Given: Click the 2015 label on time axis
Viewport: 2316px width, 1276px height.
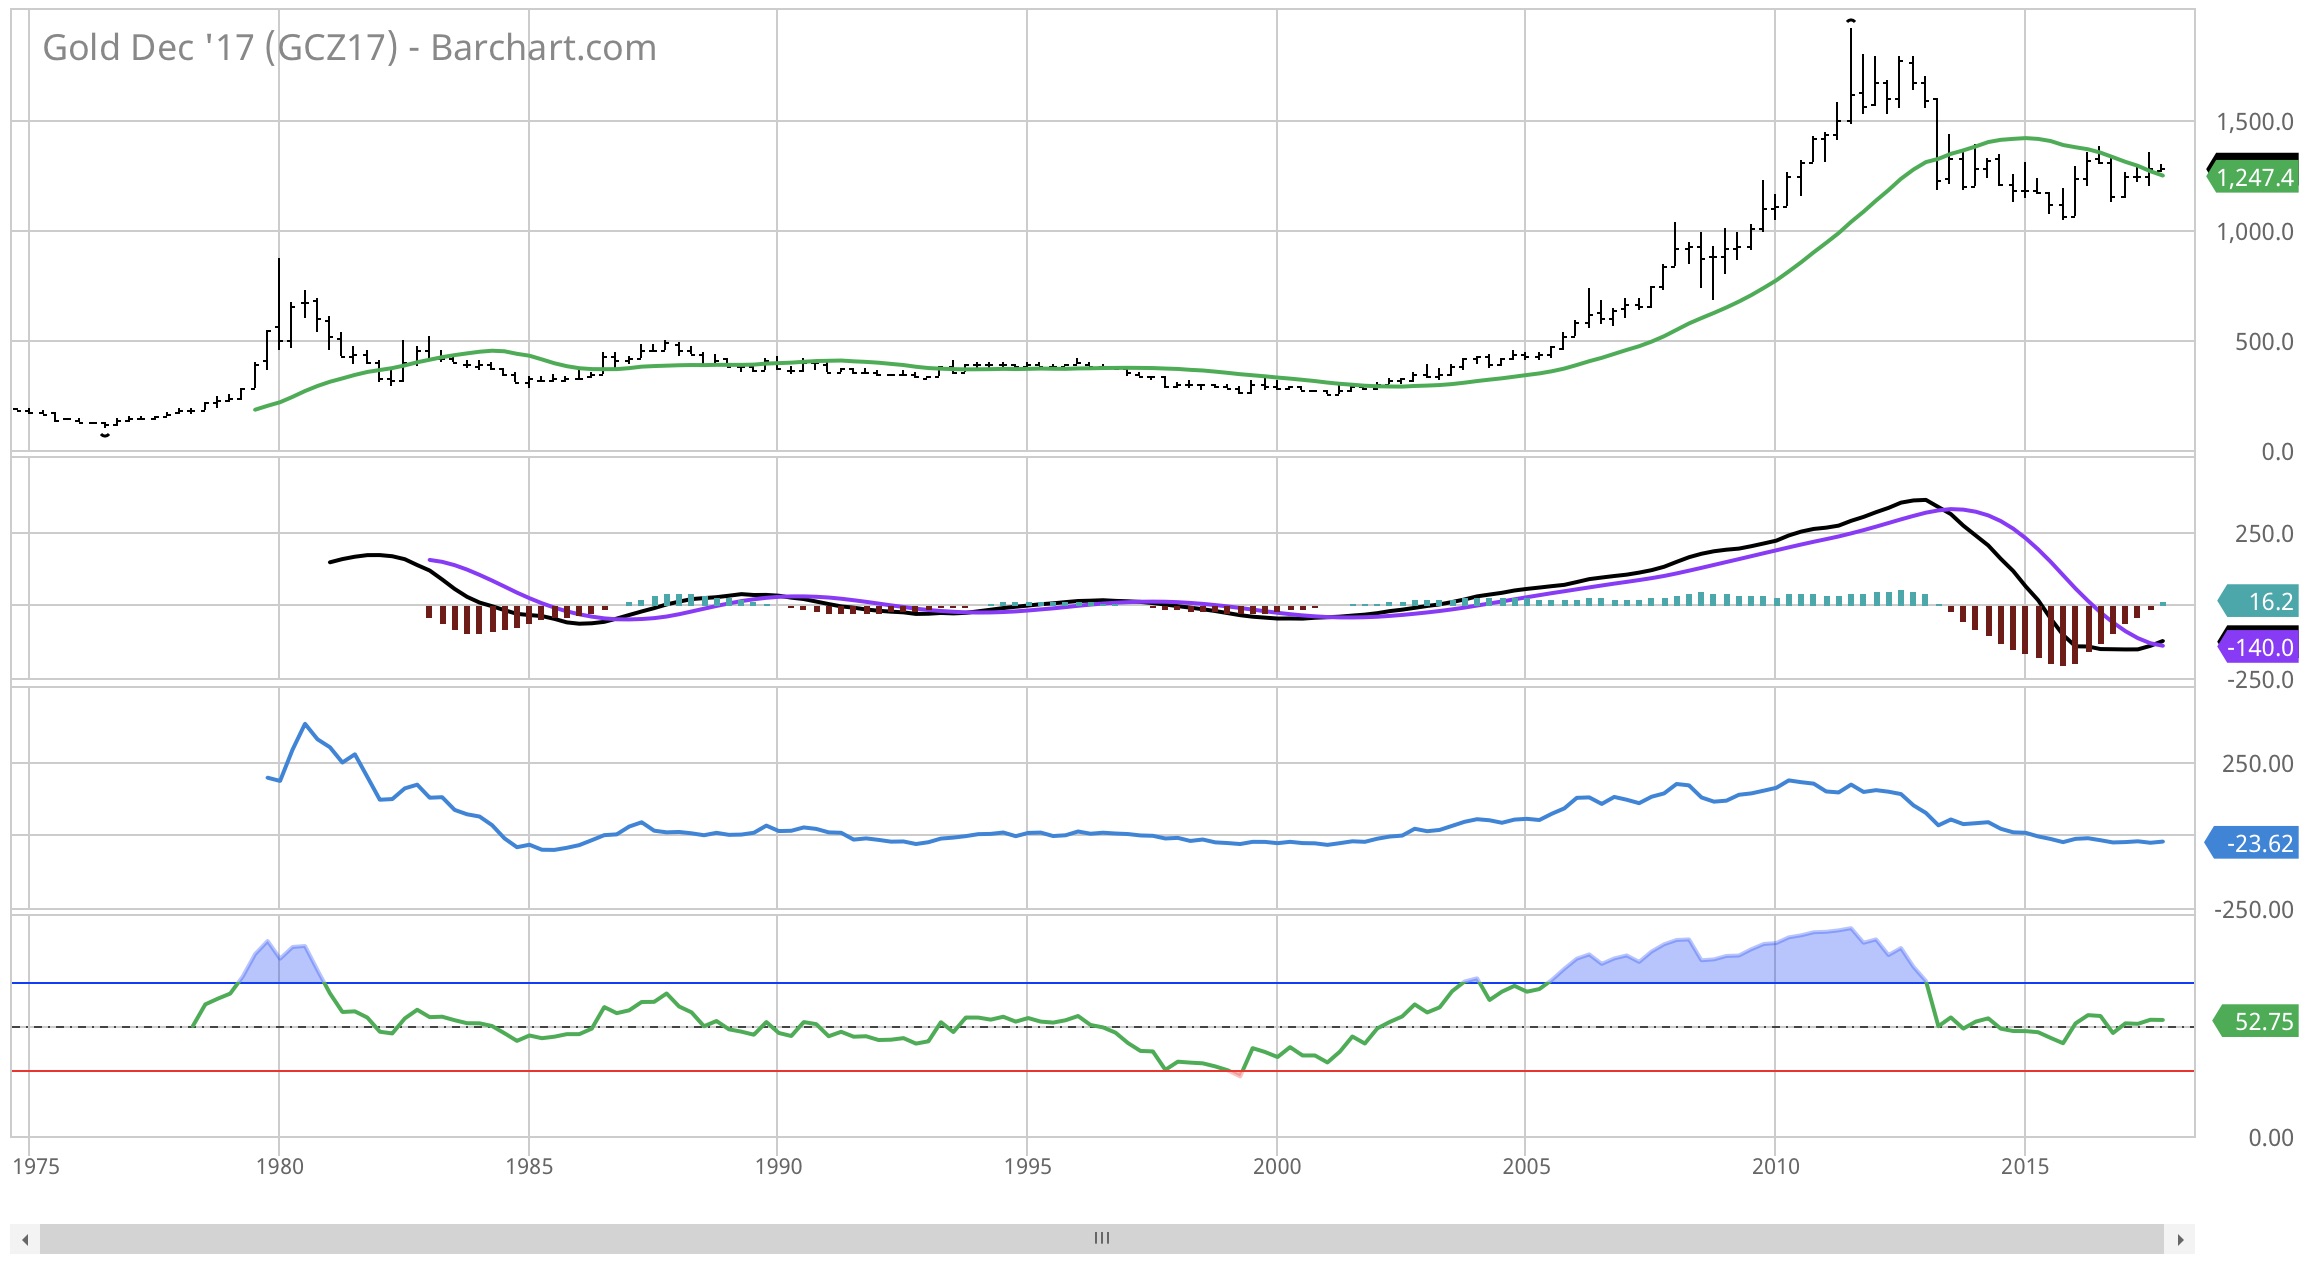Looking at the screenshot, I should point(2024,1167).
